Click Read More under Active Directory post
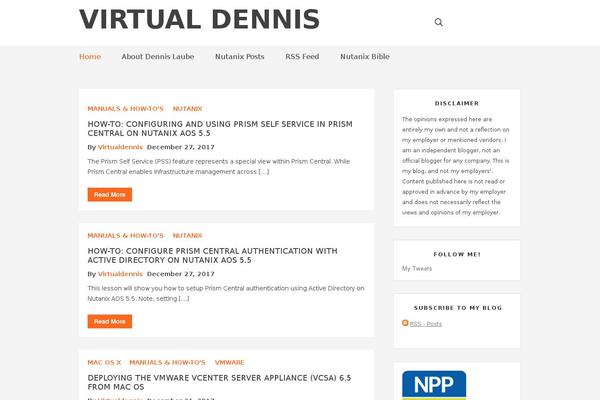This screenshot has height=400, width=600. [x=110, y=321]
